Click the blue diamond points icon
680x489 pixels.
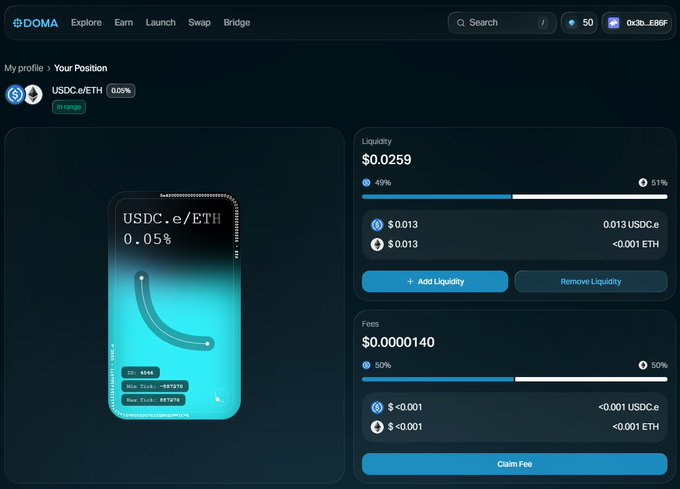(572, 23)
